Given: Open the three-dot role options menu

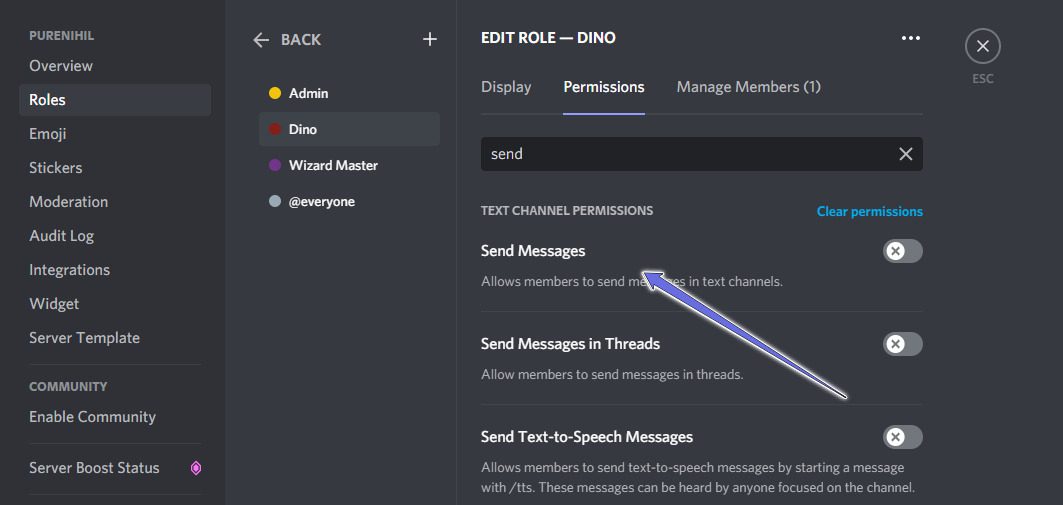Looking at the screenshot, I should pyautogui.click(x=910, y=38).
